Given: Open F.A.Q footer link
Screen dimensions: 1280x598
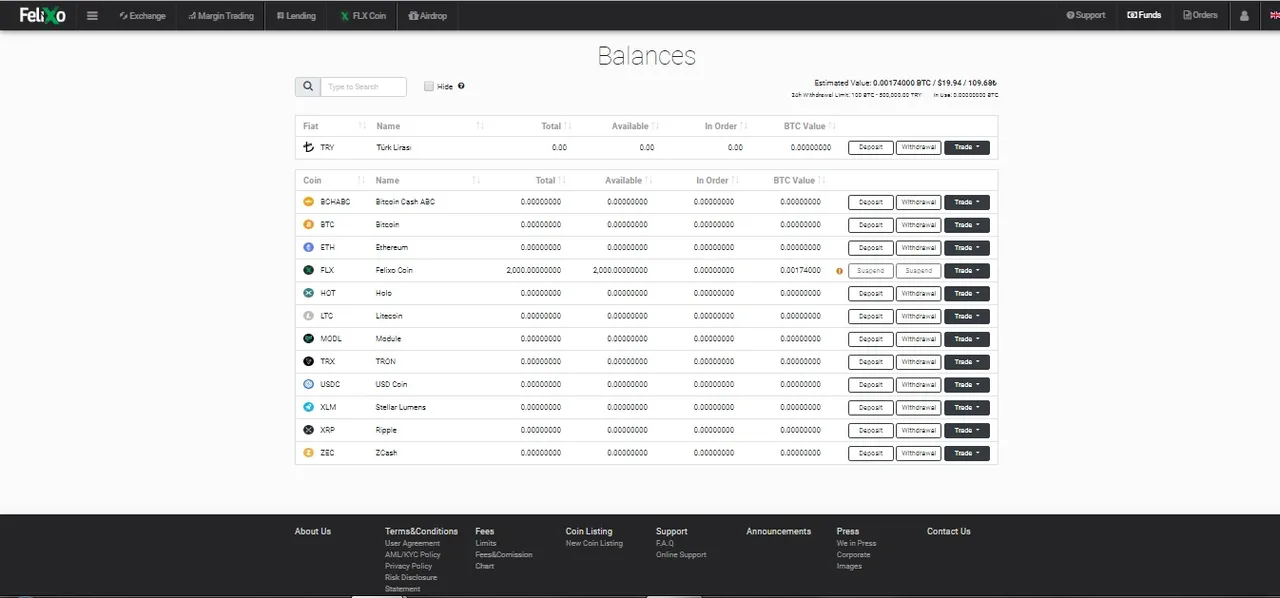Looking at the screenshot, I should (665, 544).
